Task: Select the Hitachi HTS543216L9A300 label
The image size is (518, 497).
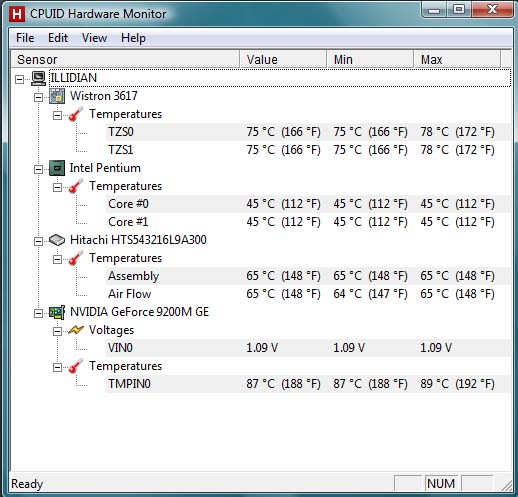Action: point(138,240)
